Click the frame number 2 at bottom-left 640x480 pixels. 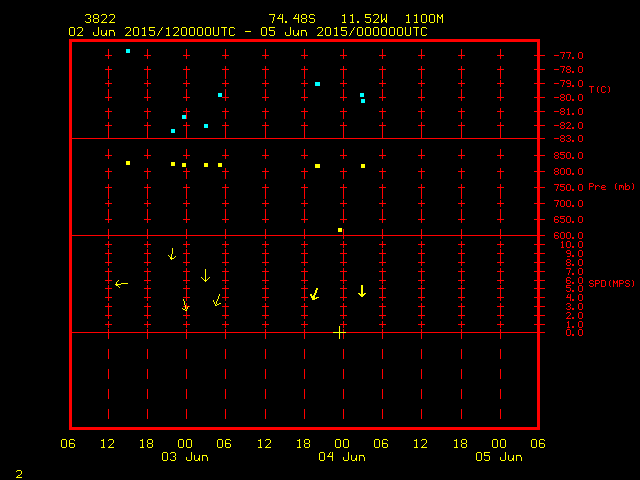(x=18, y=471)
